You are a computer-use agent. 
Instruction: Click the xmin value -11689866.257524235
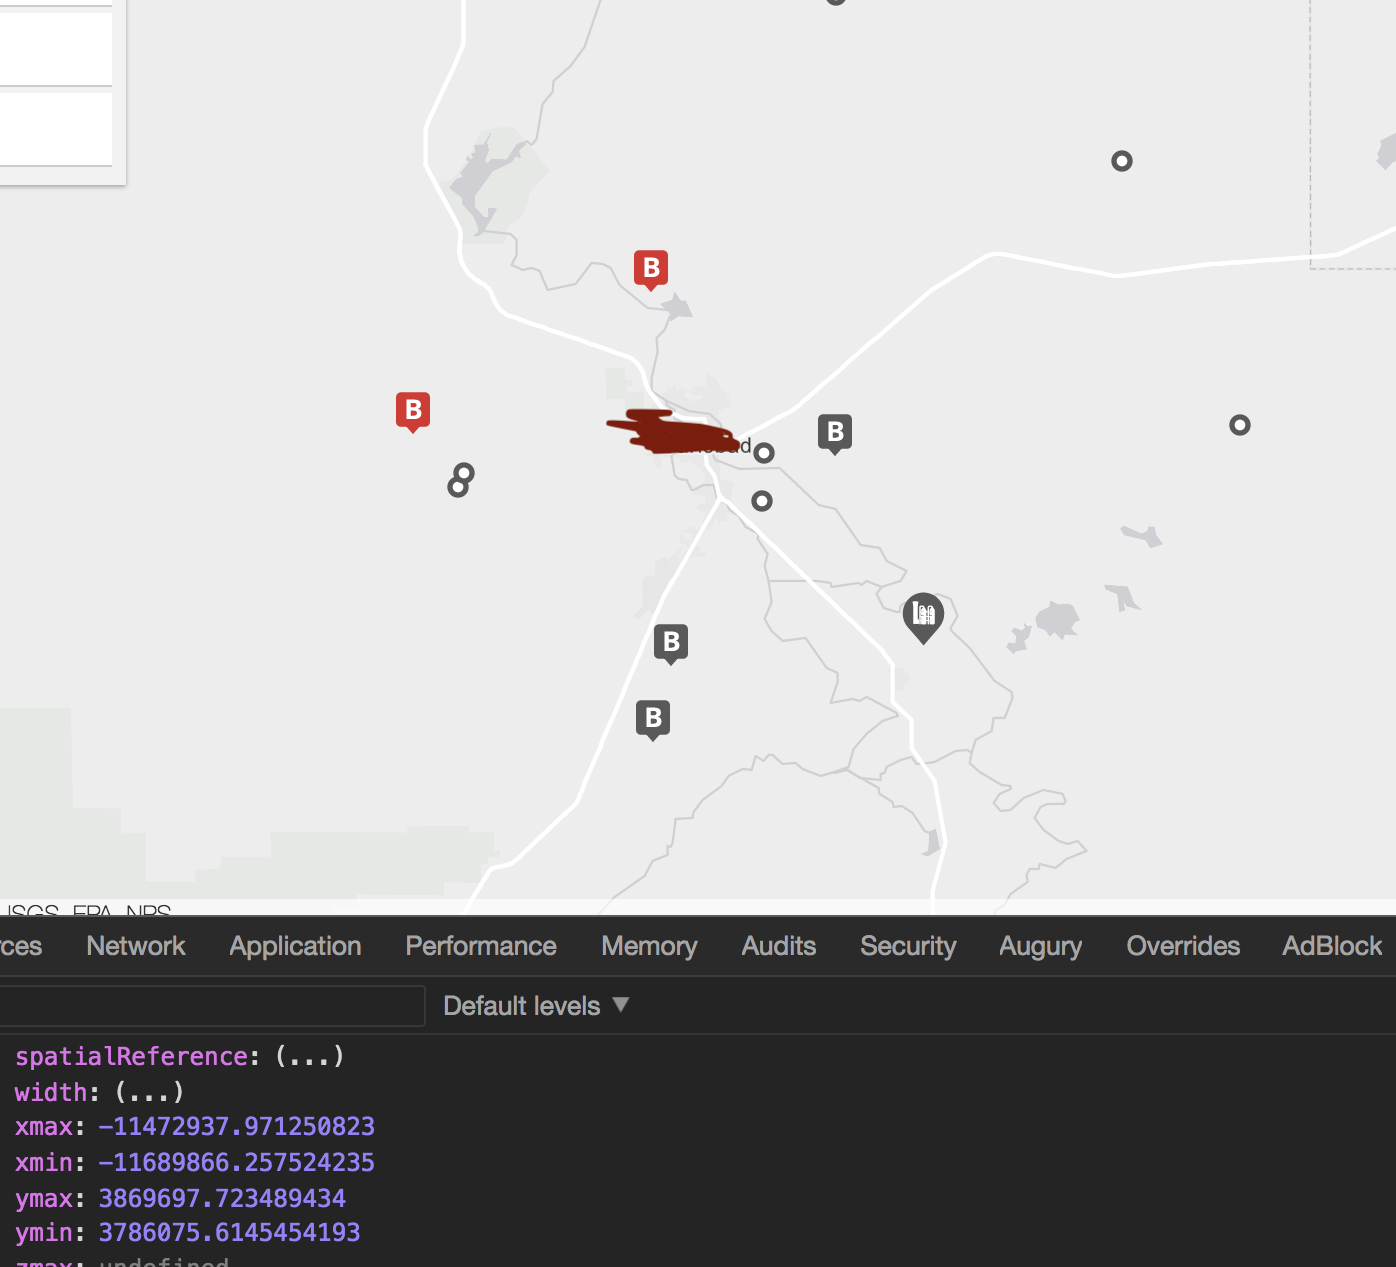click(236, 1163)
